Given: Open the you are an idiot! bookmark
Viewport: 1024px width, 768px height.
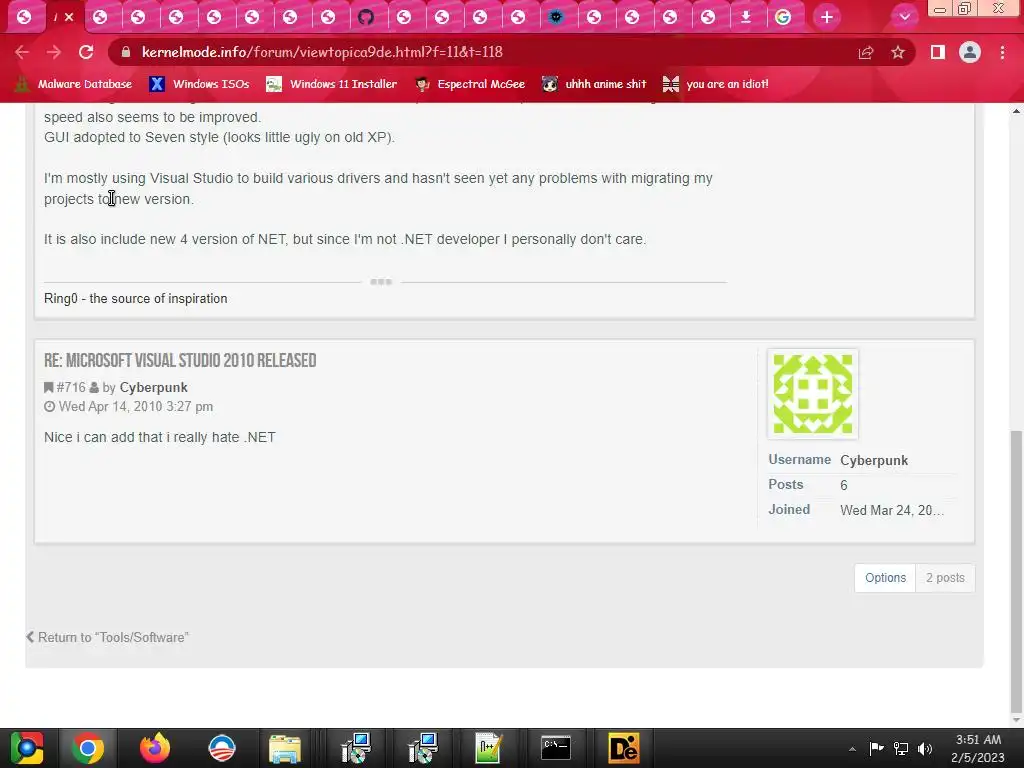Looking at the screenshot, I should (716, 84).
